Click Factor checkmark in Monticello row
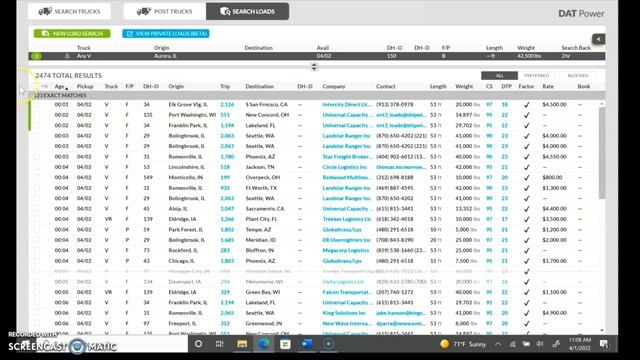The image size is (640, 360). [x=526, y=178]
